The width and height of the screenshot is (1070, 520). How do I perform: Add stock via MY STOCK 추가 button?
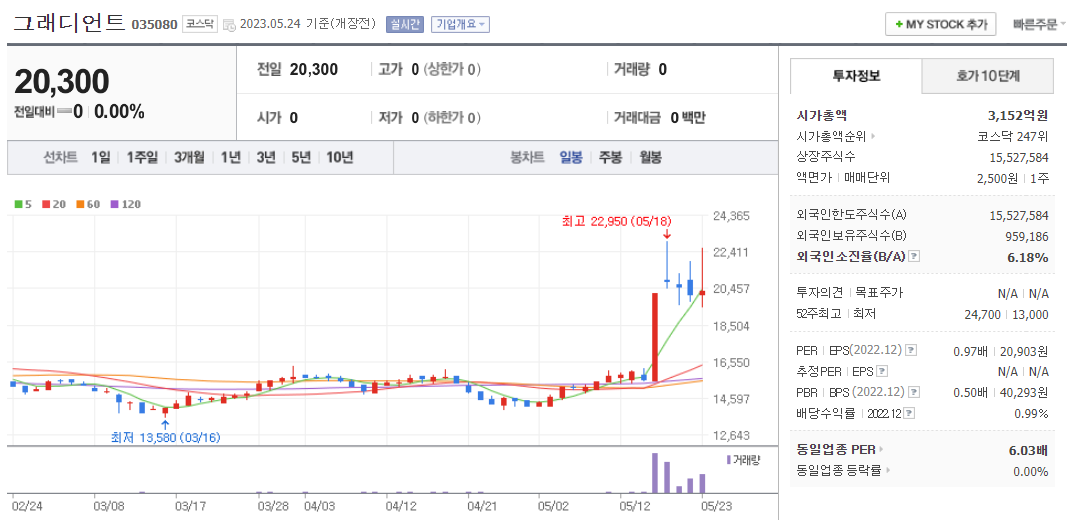pyautogui.click(x=940, y=24)
